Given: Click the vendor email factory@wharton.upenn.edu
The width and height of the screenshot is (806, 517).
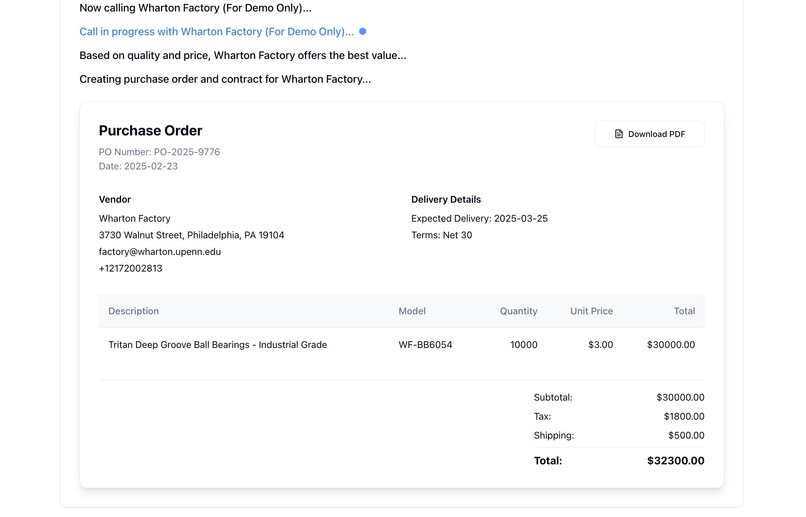Looking at the screenshot, I should [x=159, y=252].
